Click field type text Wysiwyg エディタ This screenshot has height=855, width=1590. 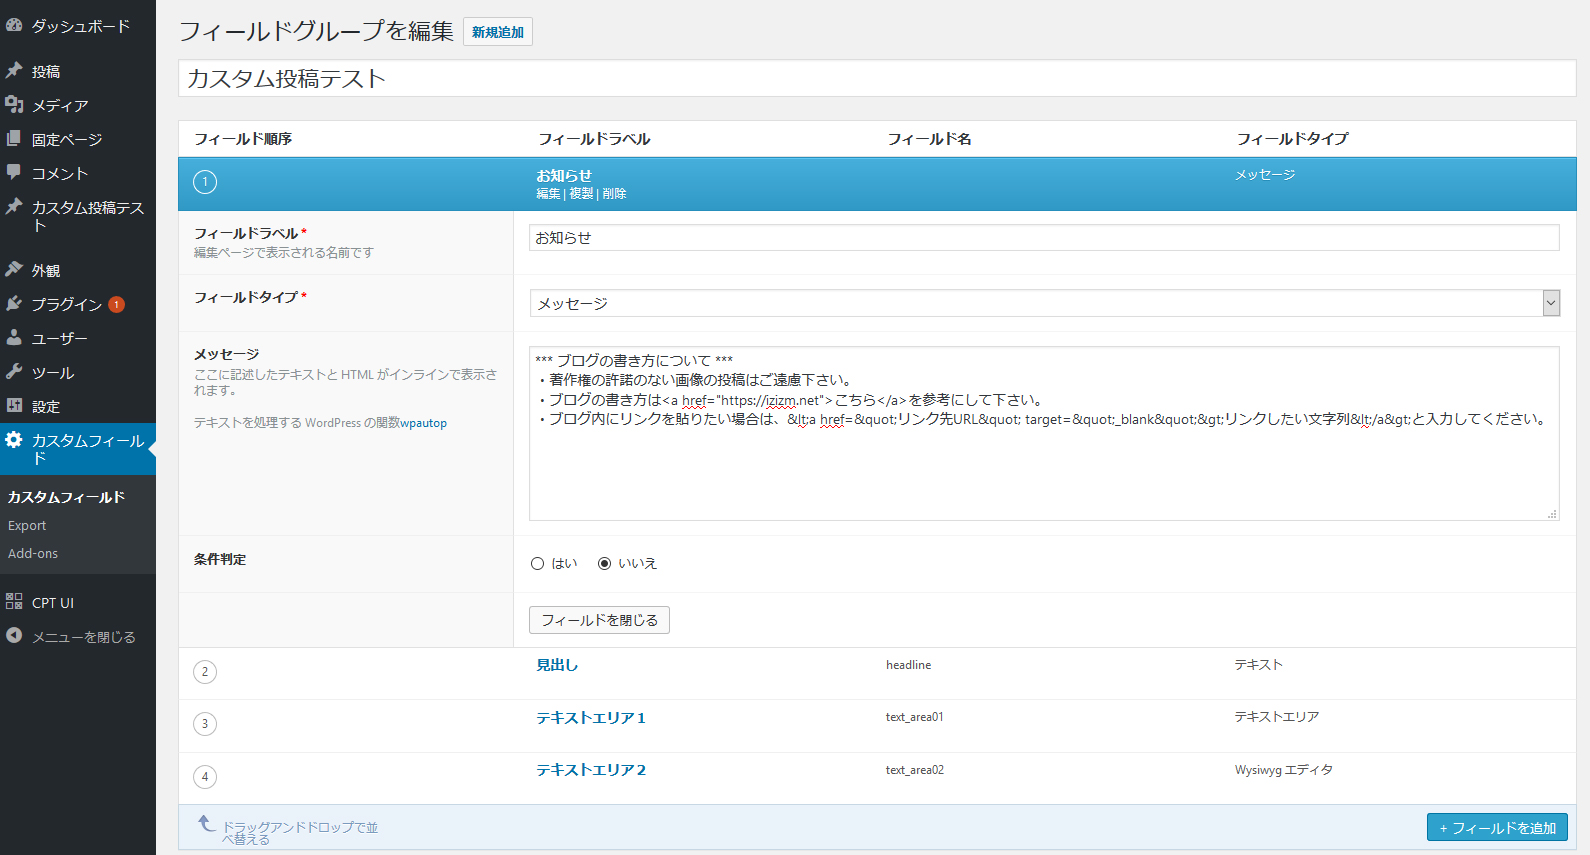pos(1284,770)
